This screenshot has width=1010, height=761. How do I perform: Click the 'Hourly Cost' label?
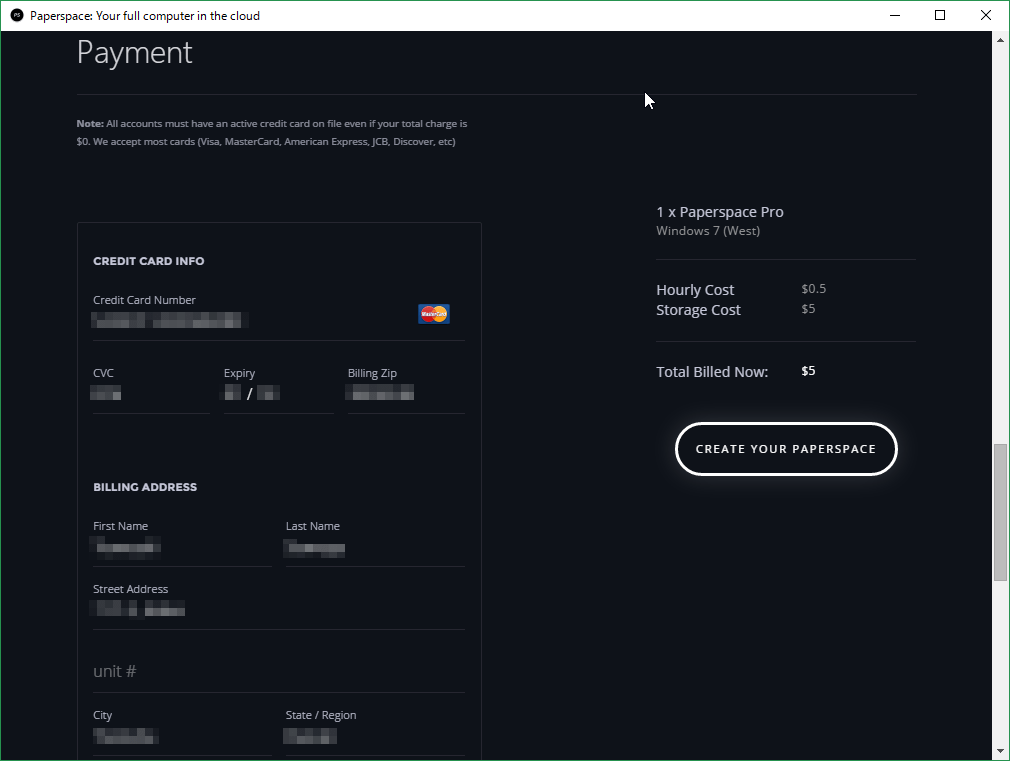pos(695,290)
